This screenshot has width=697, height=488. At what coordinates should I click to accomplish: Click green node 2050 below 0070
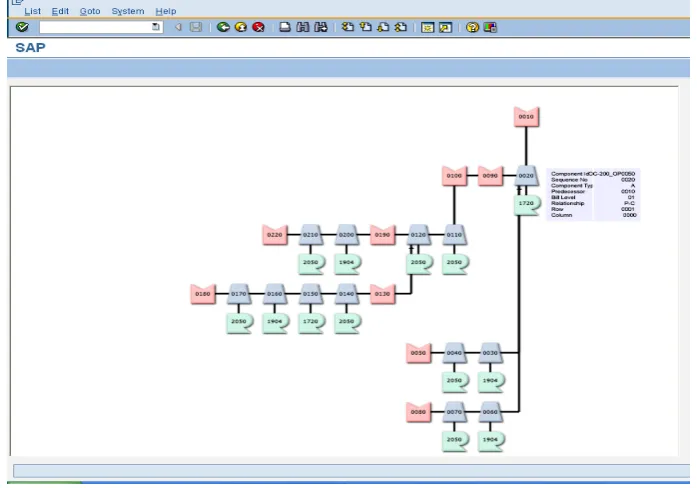[455, 441]
